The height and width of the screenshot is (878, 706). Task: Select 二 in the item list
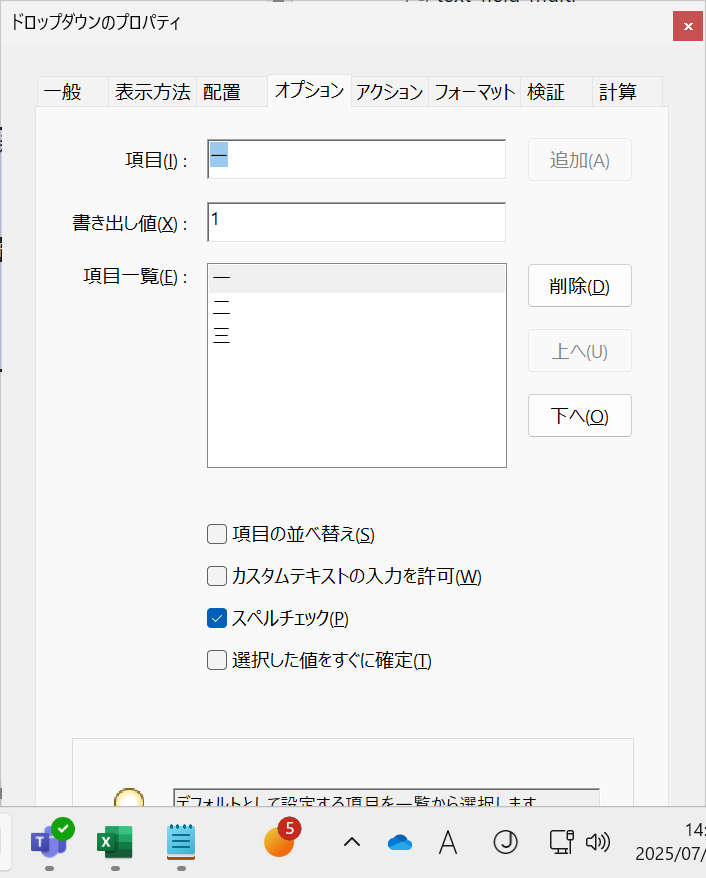[357, 307]
